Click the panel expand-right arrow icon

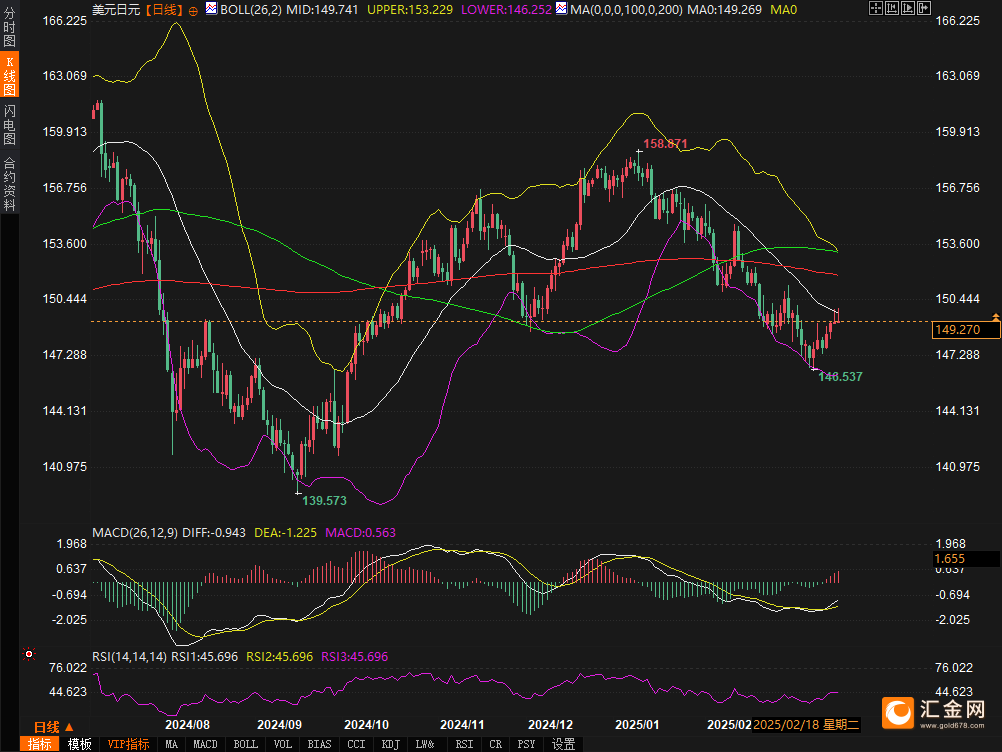tap(924, 8)
